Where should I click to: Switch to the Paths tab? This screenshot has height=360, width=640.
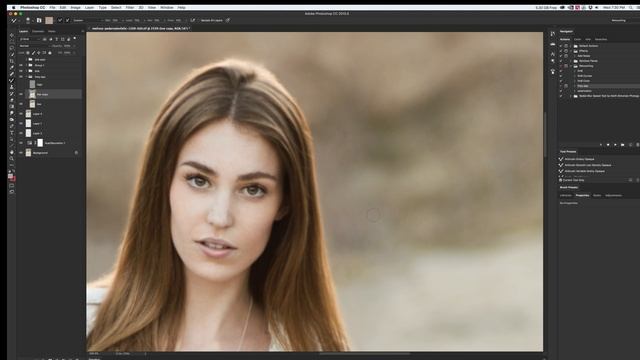coord(51,31)
